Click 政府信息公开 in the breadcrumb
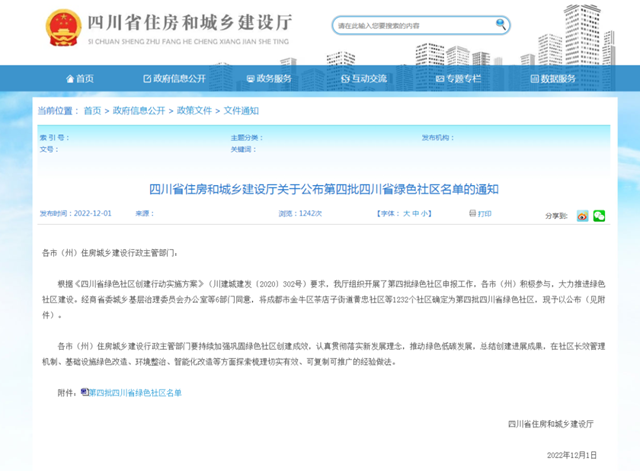The width and height of the screenshot is (640, 471). pyautogui.click(x=139, y=111)
